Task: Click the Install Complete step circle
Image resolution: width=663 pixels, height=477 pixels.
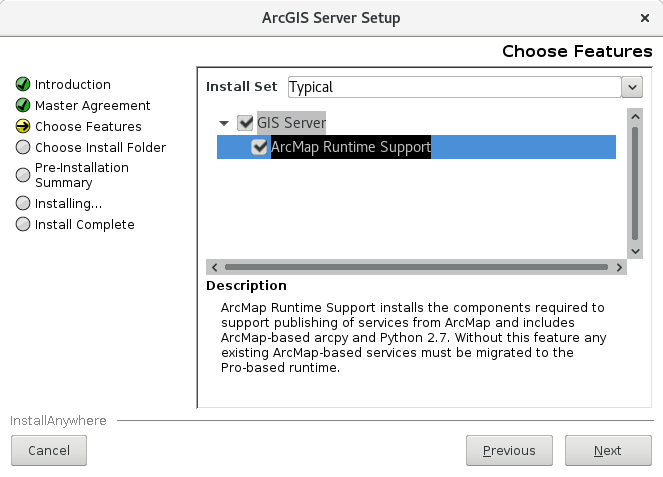Action: [23, 225]
